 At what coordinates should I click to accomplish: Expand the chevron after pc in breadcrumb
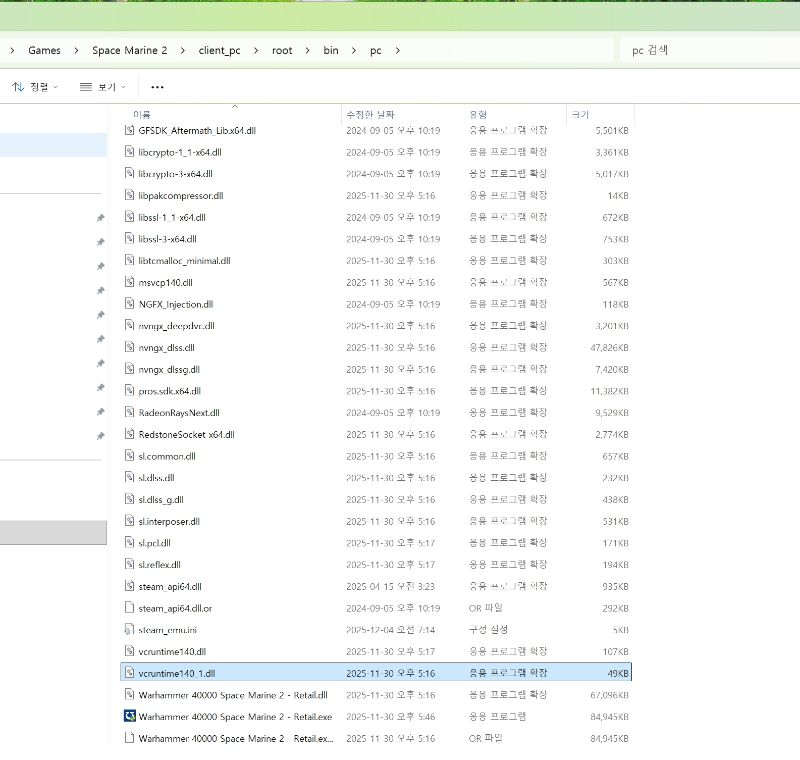(398, 50)
